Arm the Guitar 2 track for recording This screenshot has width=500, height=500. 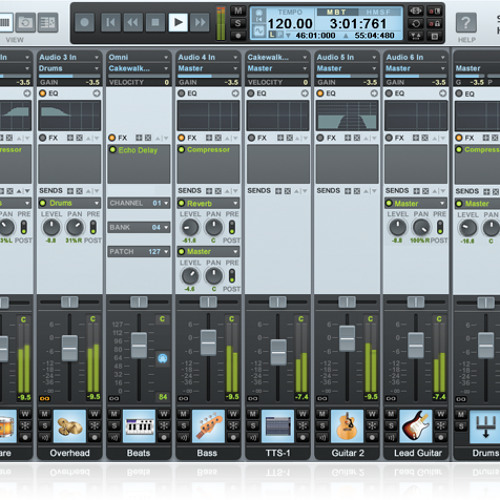pyautogui.click(x=372, y=437)
